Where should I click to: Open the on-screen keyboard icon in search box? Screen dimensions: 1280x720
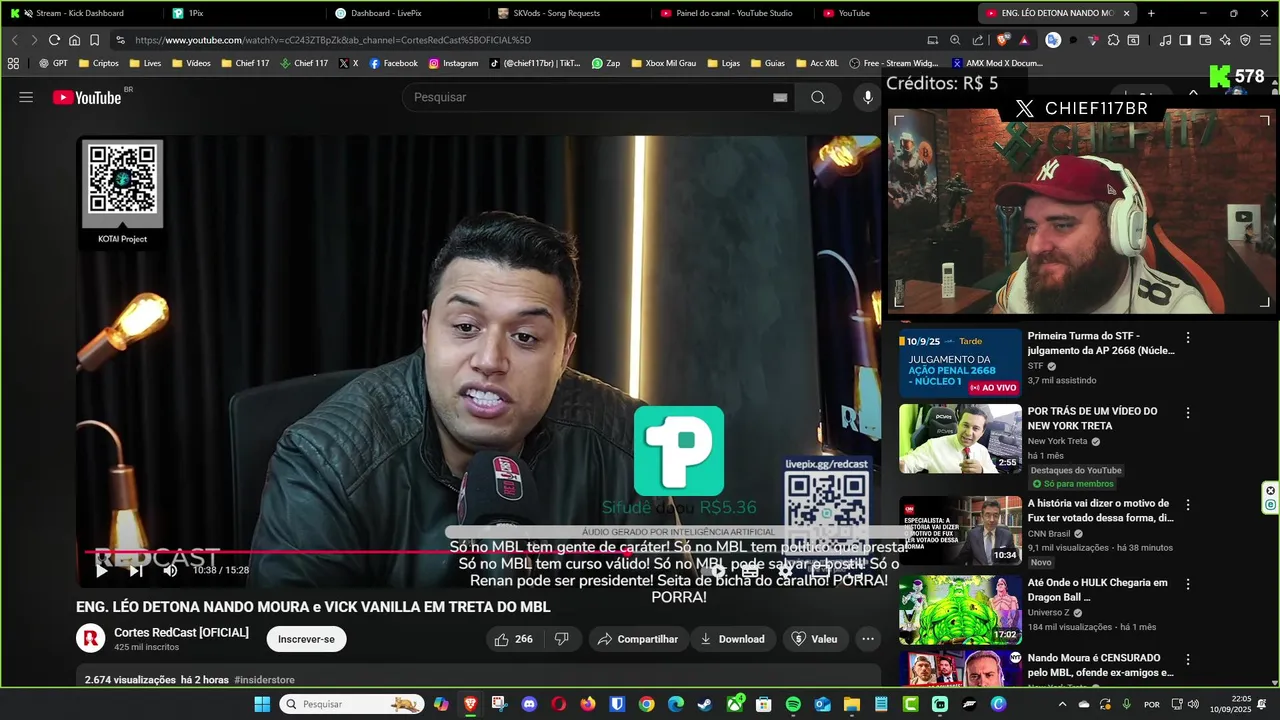click(780, 97)
